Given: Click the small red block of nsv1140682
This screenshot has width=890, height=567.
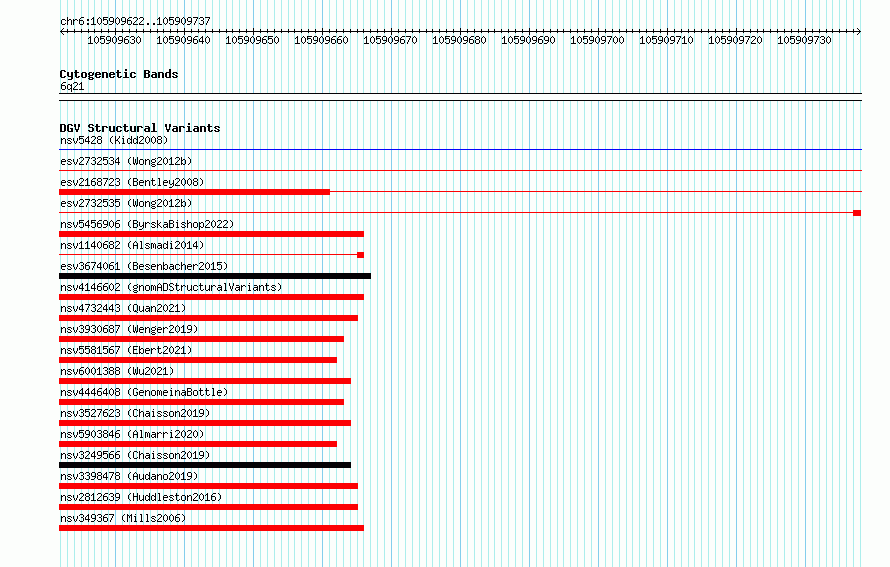Looking at the screenshot, I should (360, 255).
